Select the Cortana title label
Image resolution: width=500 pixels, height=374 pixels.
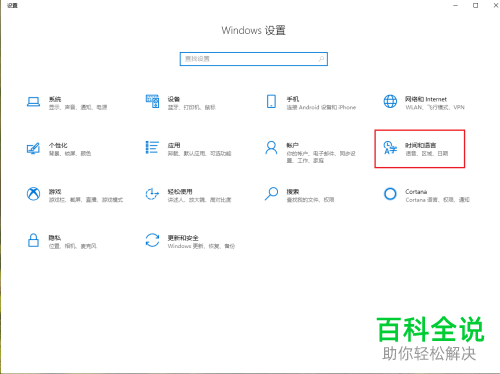click(x=416, y=192)
